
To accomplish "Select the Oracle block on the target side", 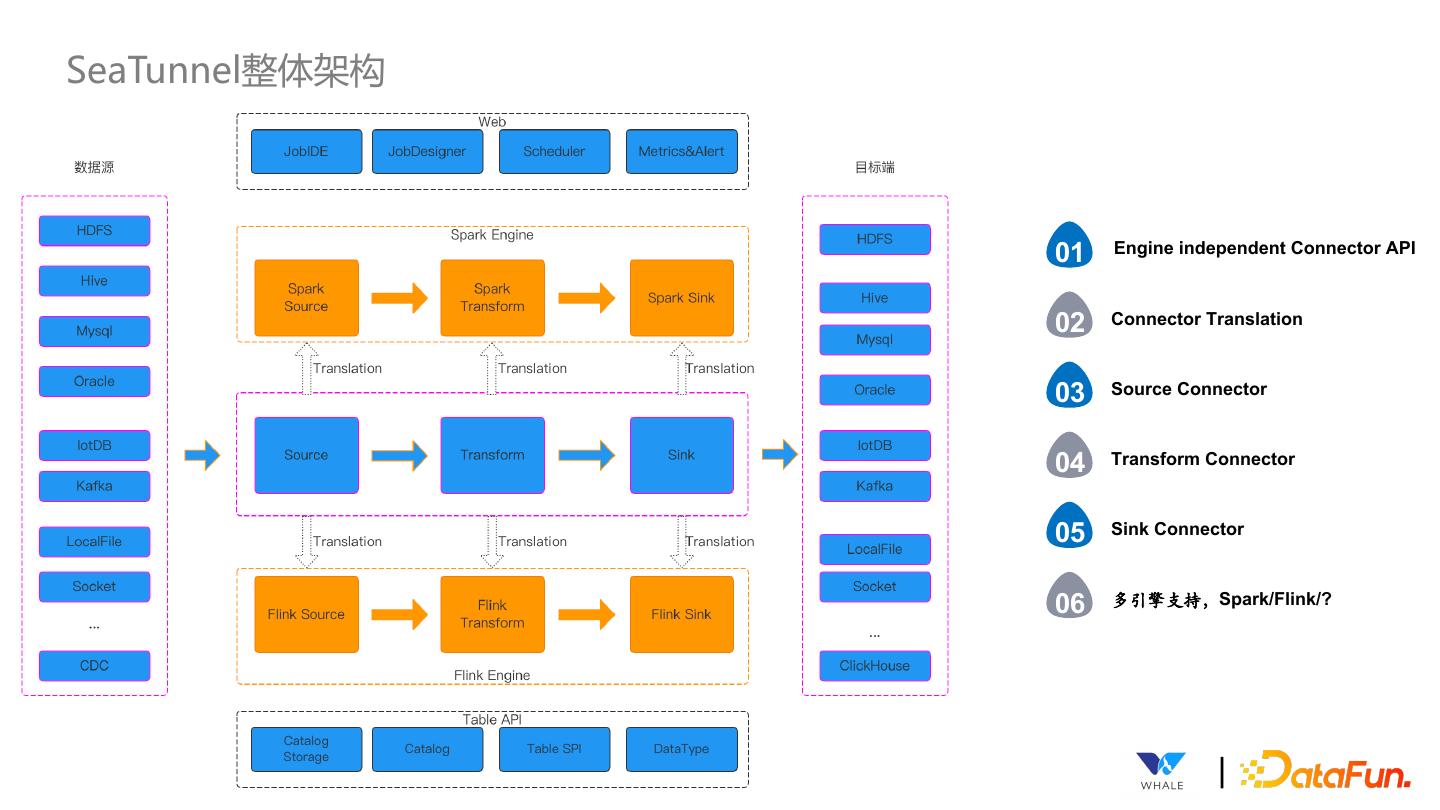I will (874, 389).
